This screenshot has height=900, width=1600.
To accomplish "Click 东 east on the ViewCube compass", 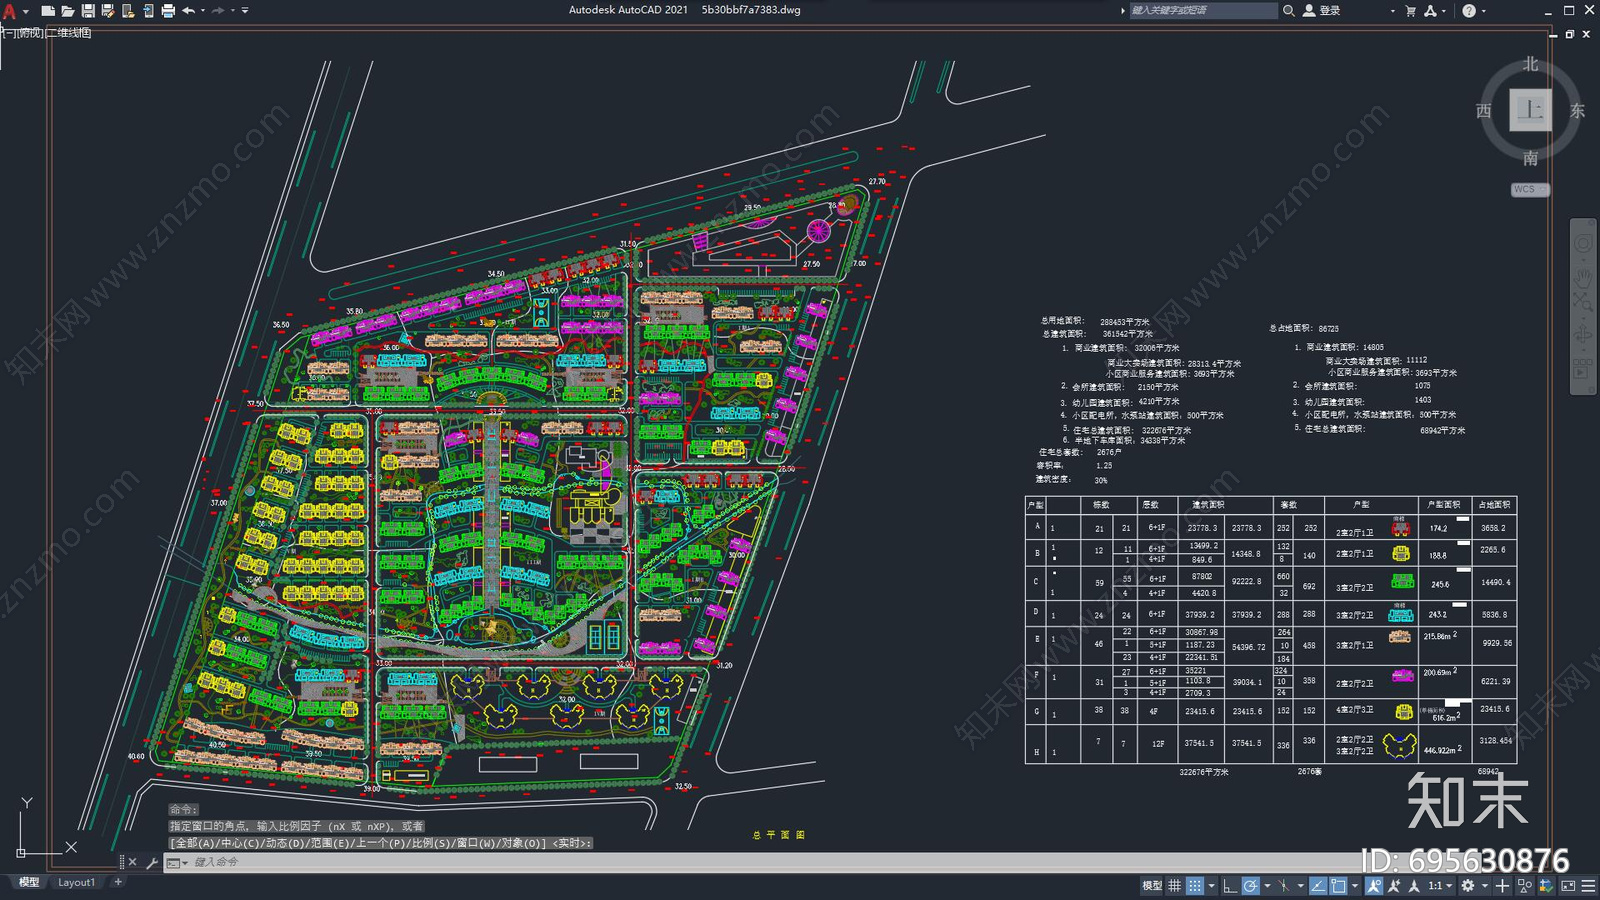I will [x=1577, y=110].
